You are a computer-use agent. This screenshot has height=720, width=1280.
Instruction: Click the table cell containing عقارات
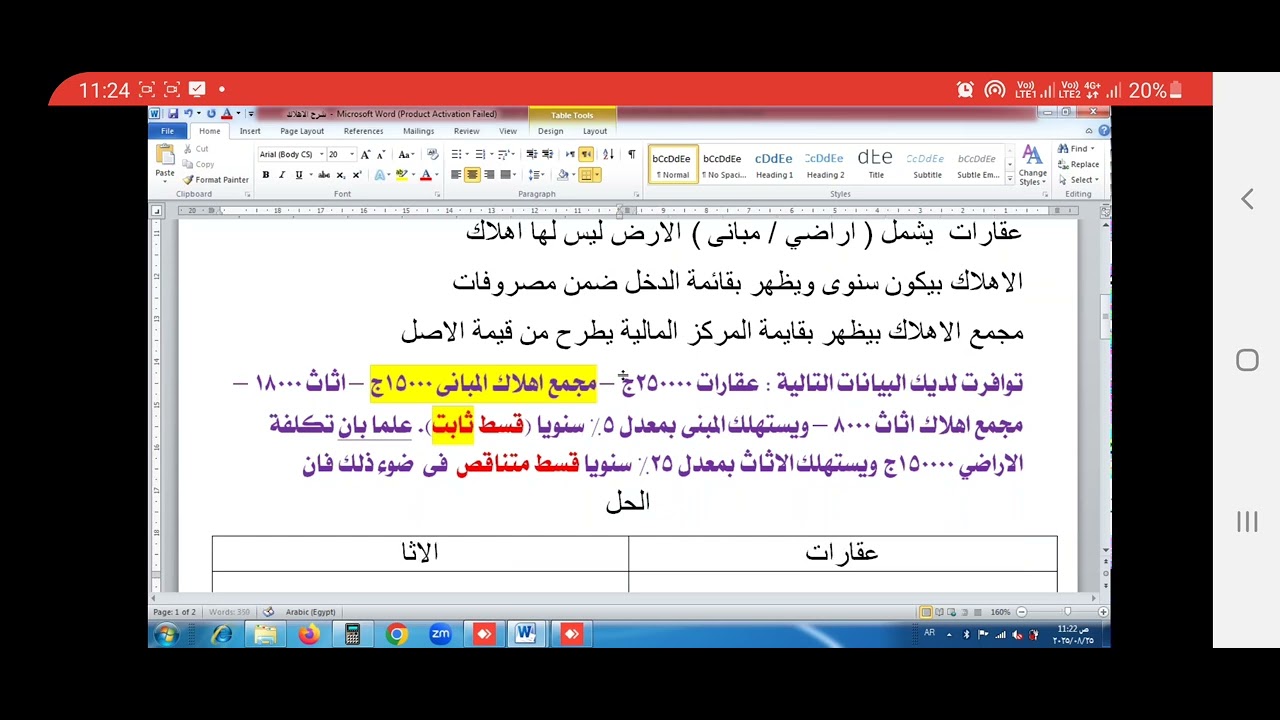842,553
